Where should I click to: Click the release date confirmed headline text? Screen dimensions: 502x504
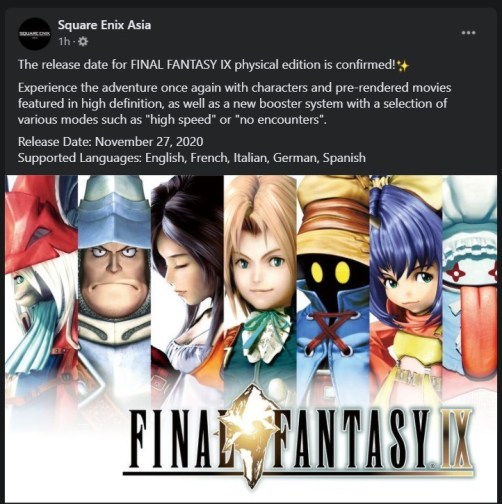[x=207, y=65]
